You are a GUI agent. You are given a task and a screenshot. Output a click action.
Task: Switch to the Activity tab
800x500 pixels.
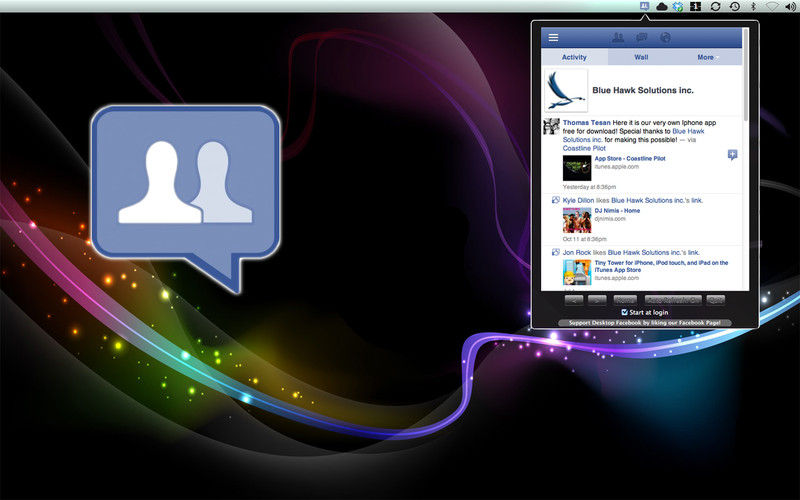[x=574, y=57]
